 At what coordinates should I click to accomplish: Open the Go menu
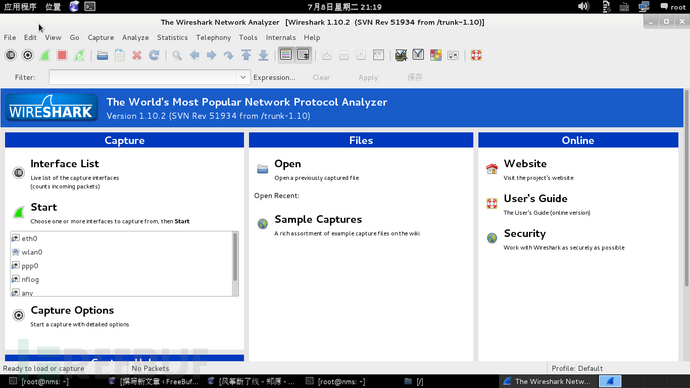(74, 37)
